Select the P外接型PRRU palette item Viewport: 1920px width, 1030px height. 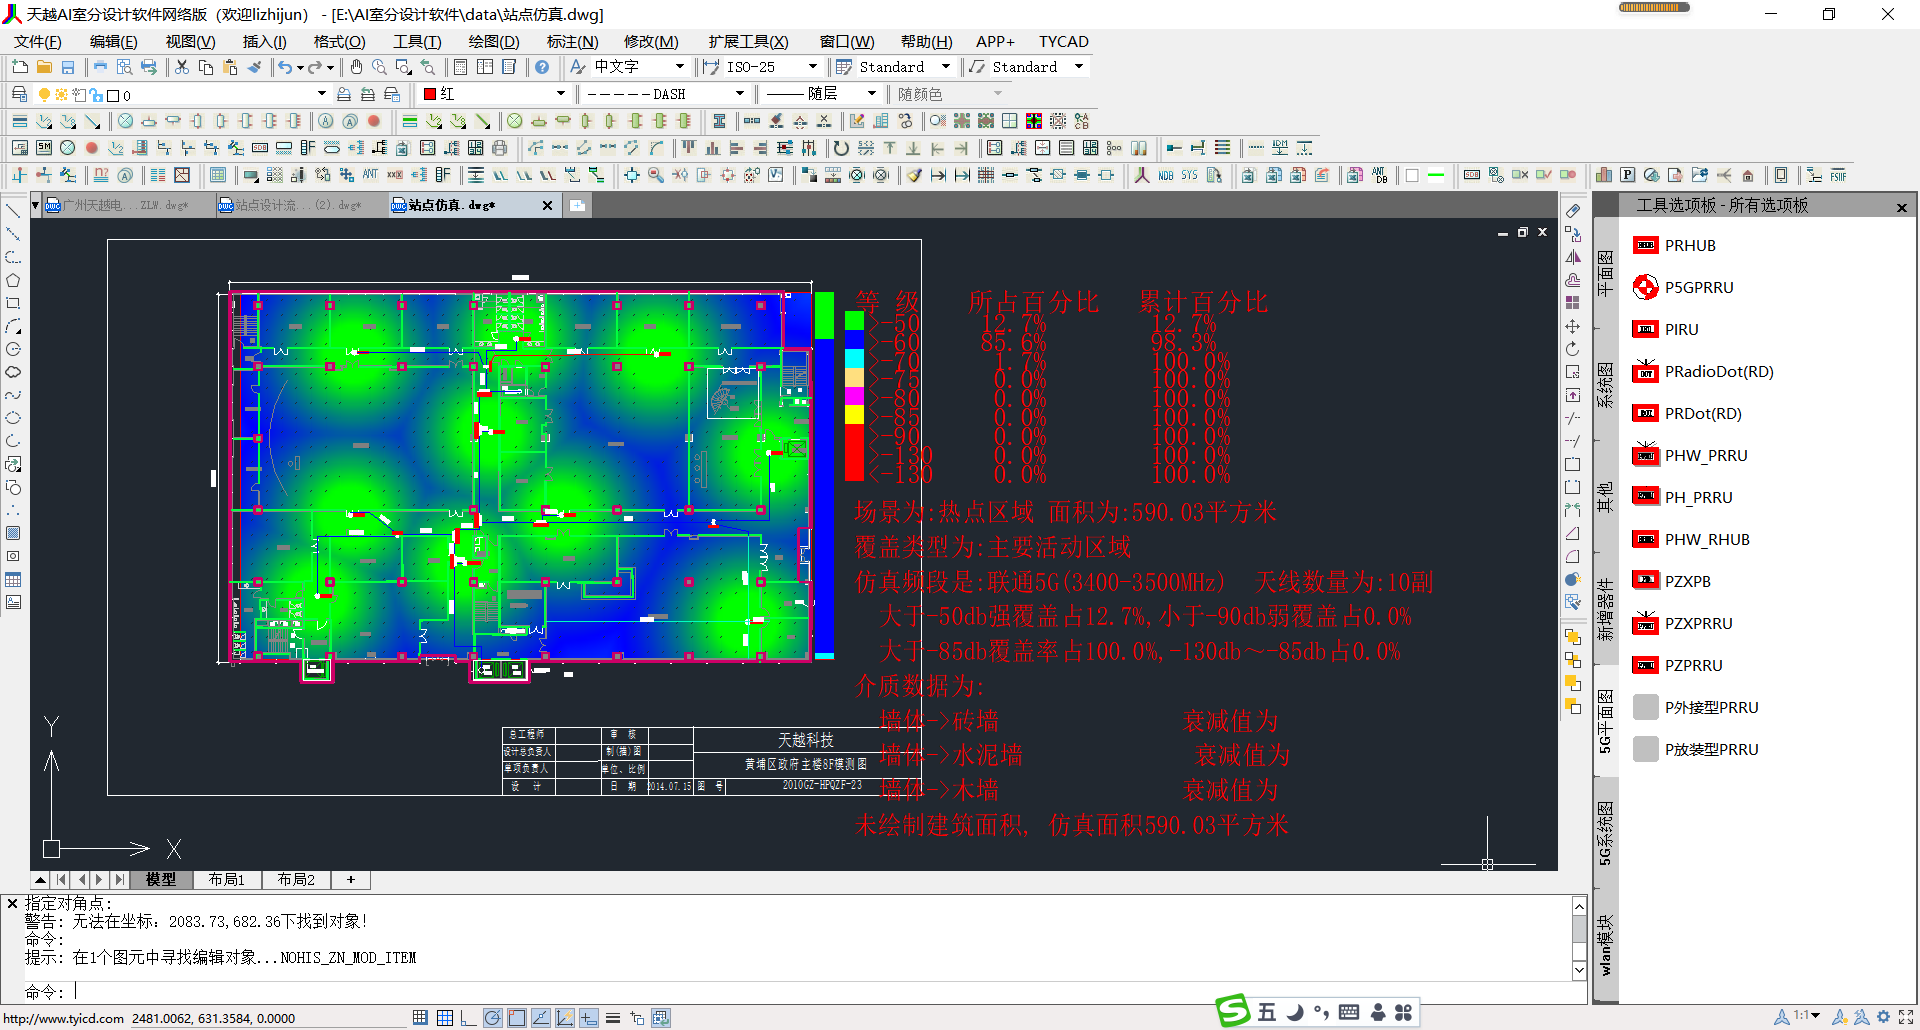click(1695, 707)
